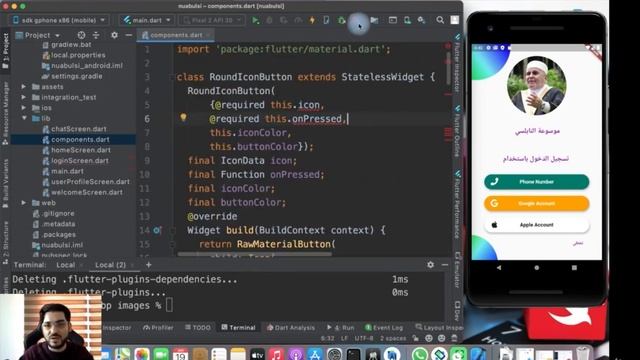The height and width of the screenshot is (360, 640).
Task: Toggle read-only lock icon in status bar
Action: point(416,338)
